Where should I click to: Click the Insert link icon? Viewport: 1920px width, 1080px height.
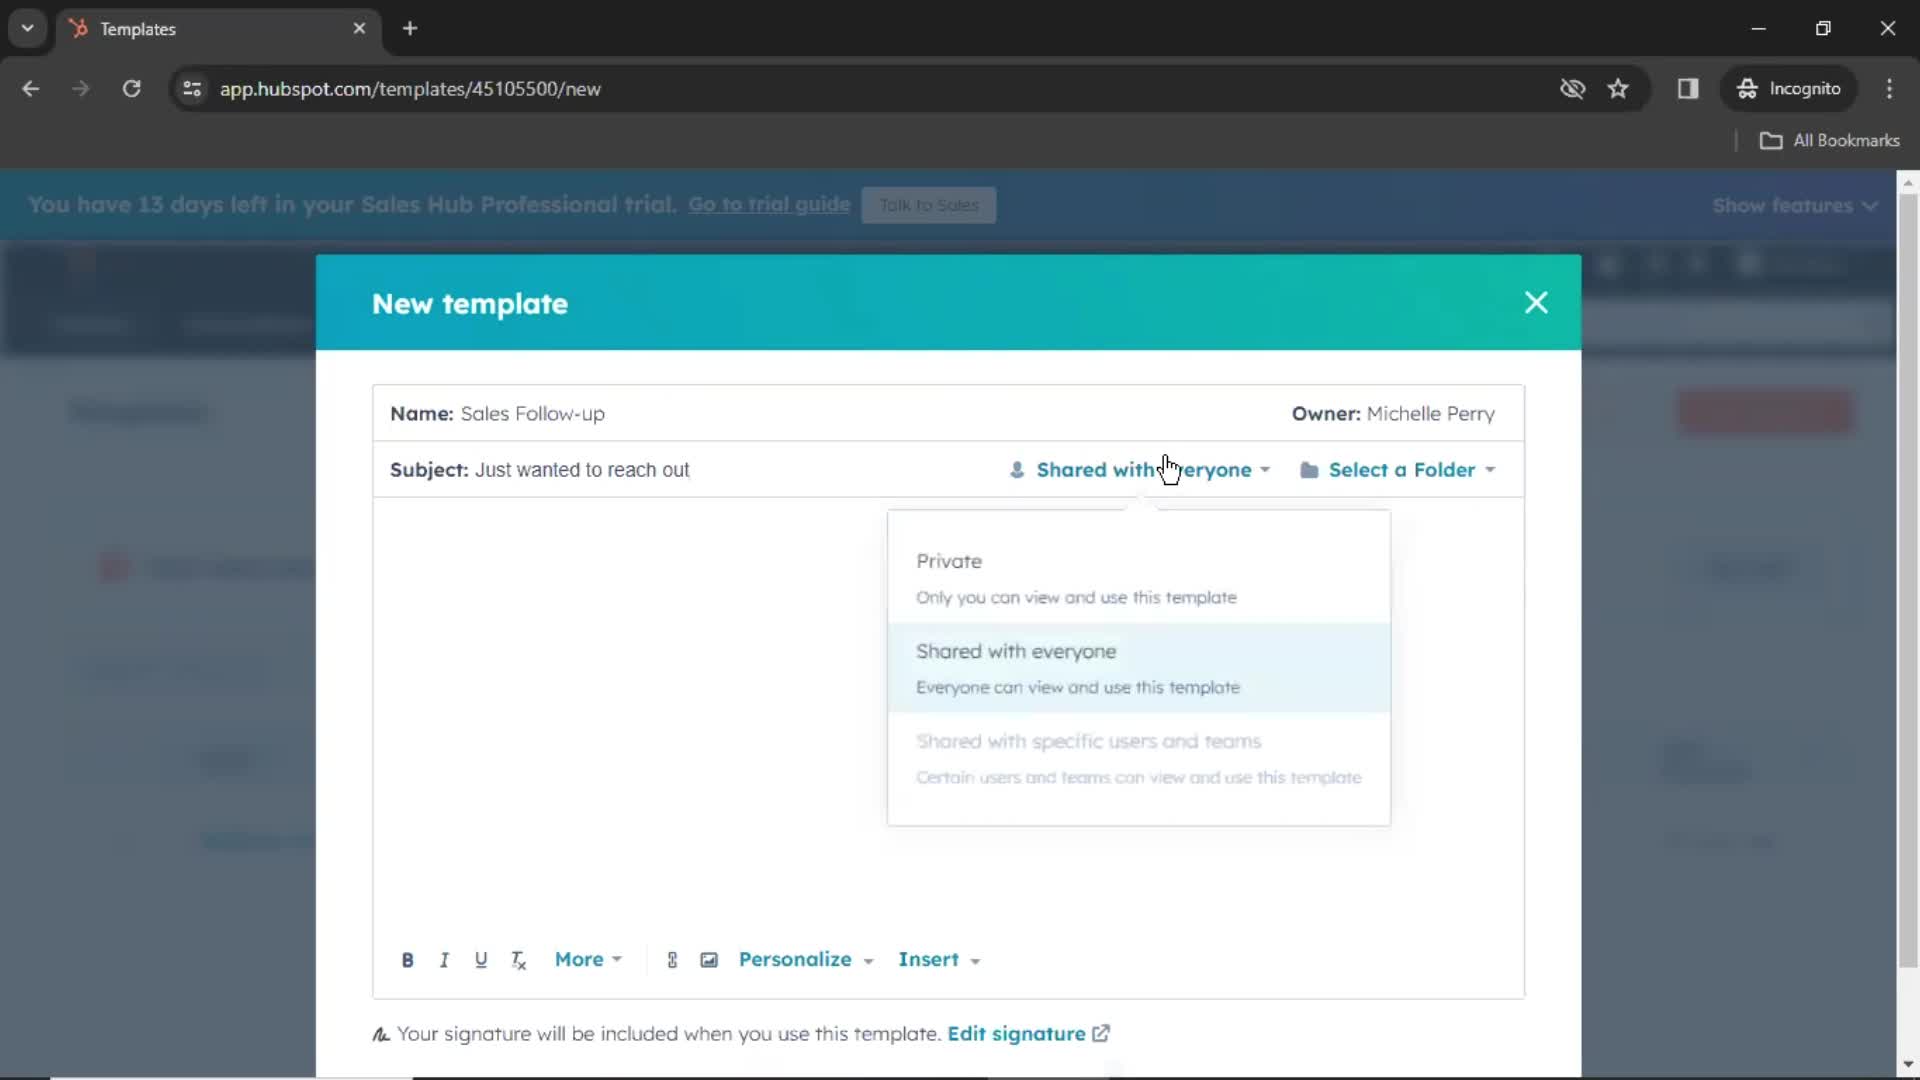point(673,960)
